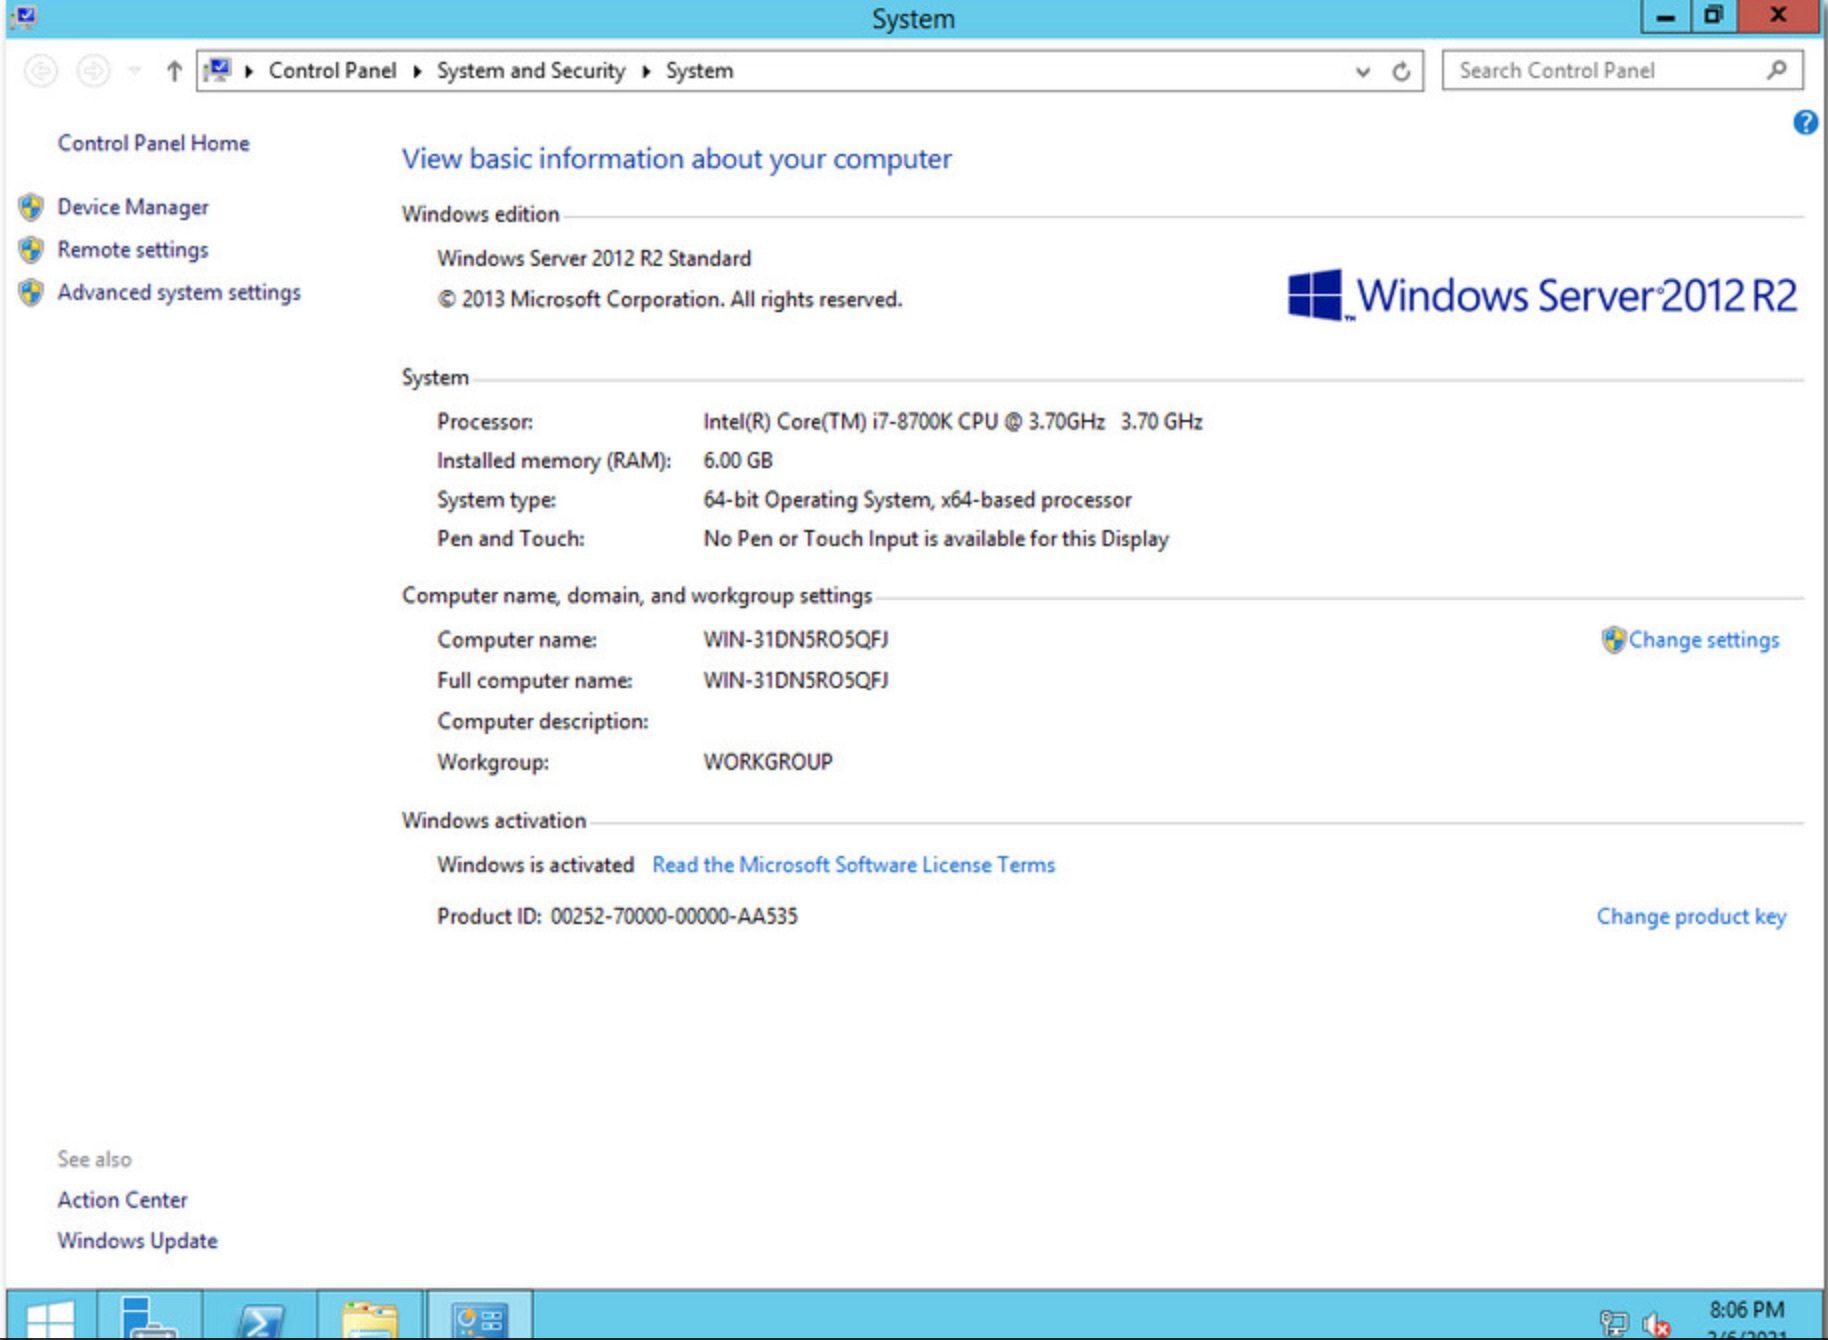Open Remote settings link

[133, 250]
